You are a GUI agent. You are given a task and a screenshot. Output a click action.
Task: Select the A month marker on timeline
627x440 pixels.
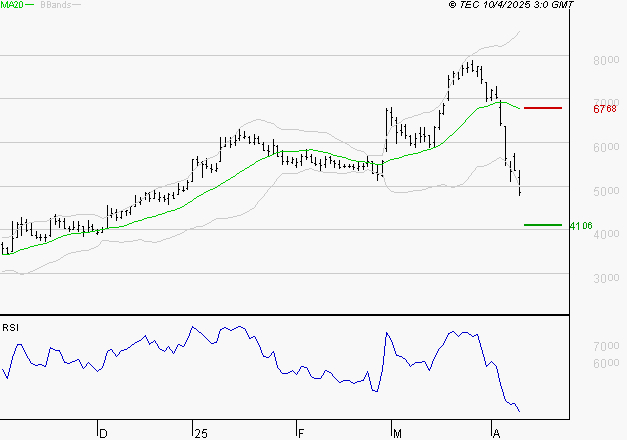(495, 432)
